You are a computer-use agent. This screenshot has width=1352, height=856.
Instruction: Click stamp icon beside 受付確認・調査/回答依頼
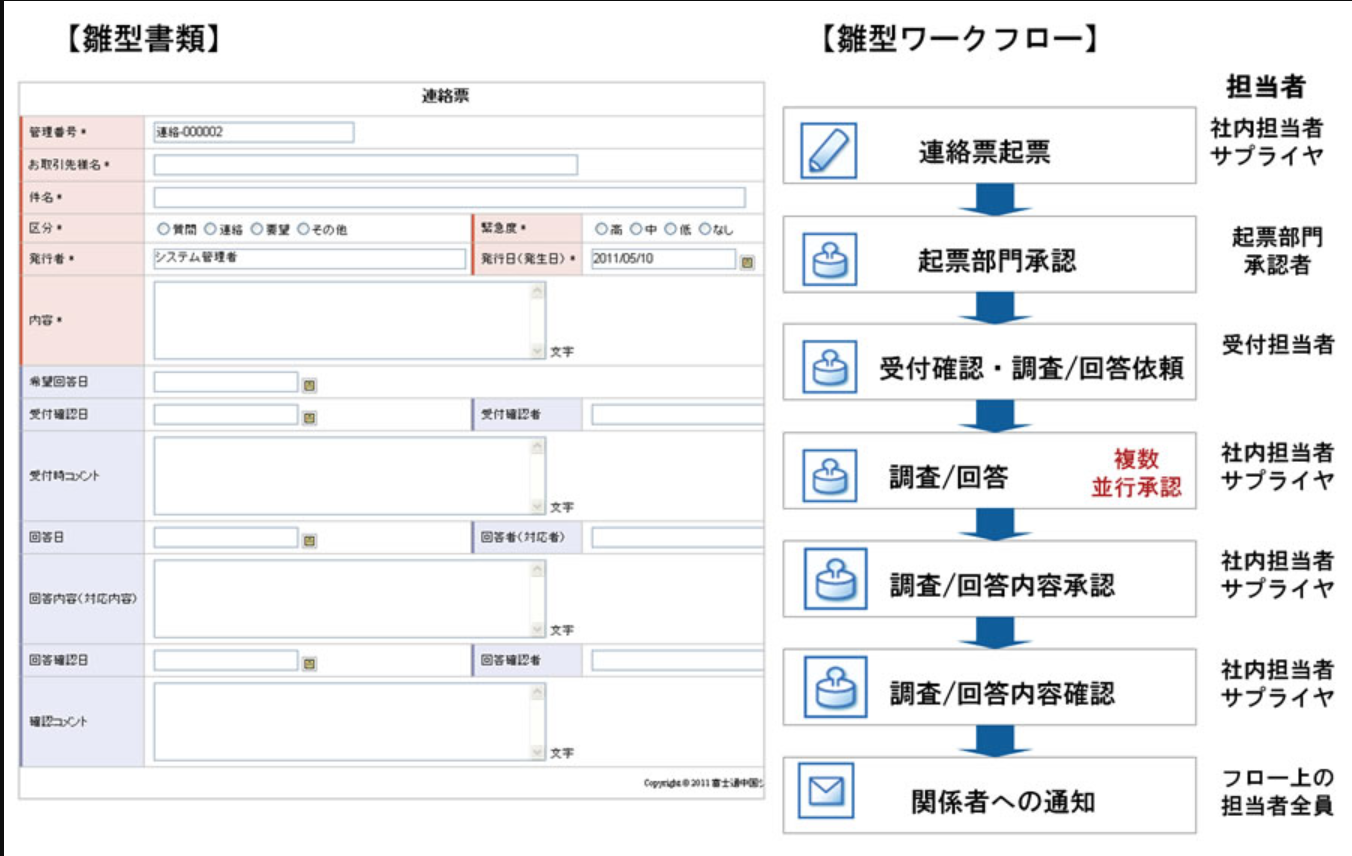point(829,367)
